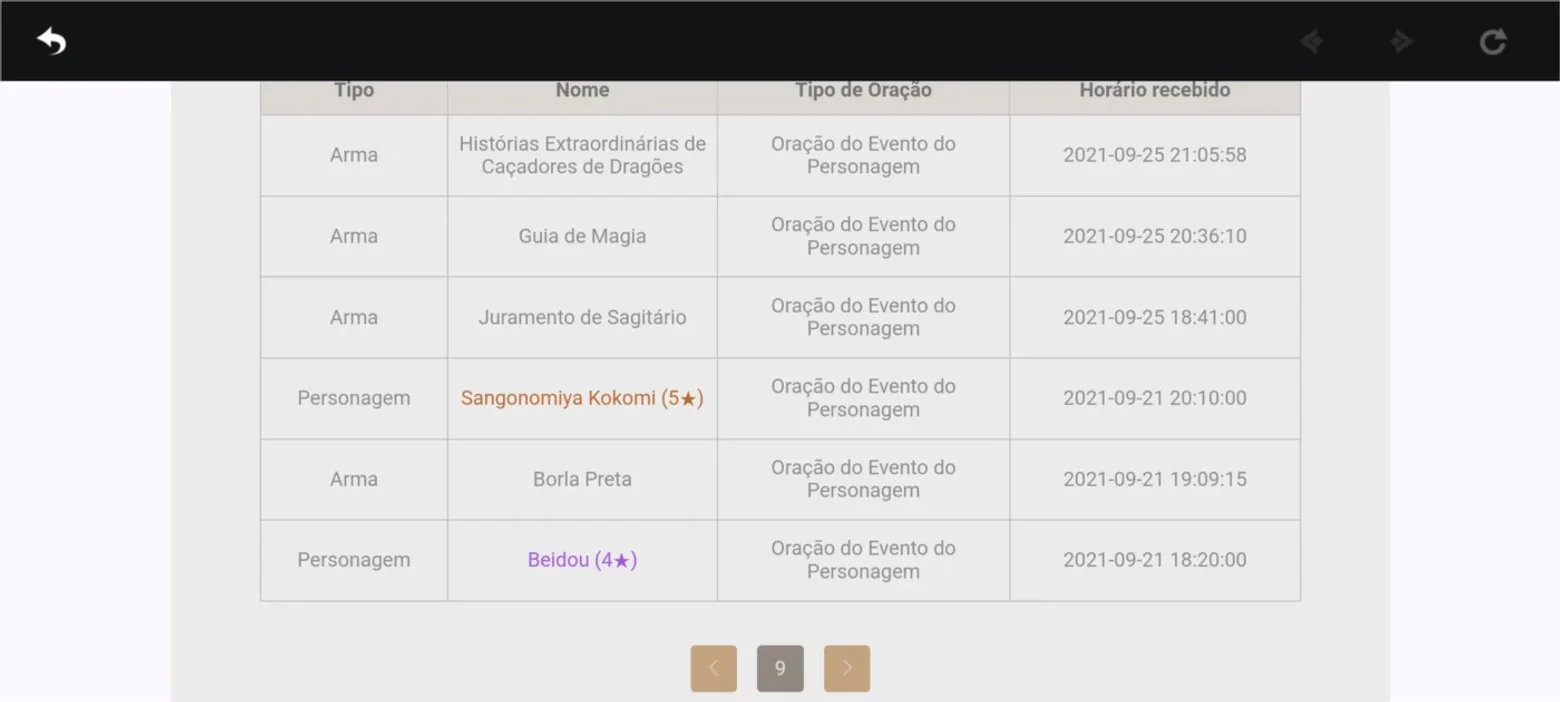The height and width of the screenshot is (702, 1560).
Task: Click timestamp 2021-09-21 18:20:00
Action: (x=1155, y=560)
